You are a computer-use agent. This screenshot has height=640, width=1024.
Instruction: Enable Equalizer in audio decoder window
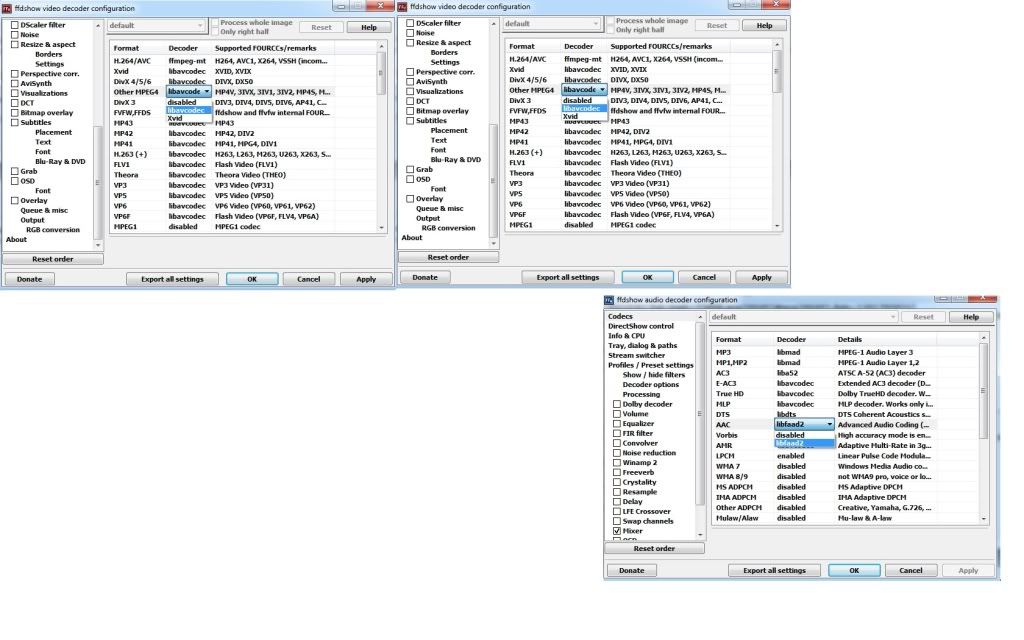[616, 423]
